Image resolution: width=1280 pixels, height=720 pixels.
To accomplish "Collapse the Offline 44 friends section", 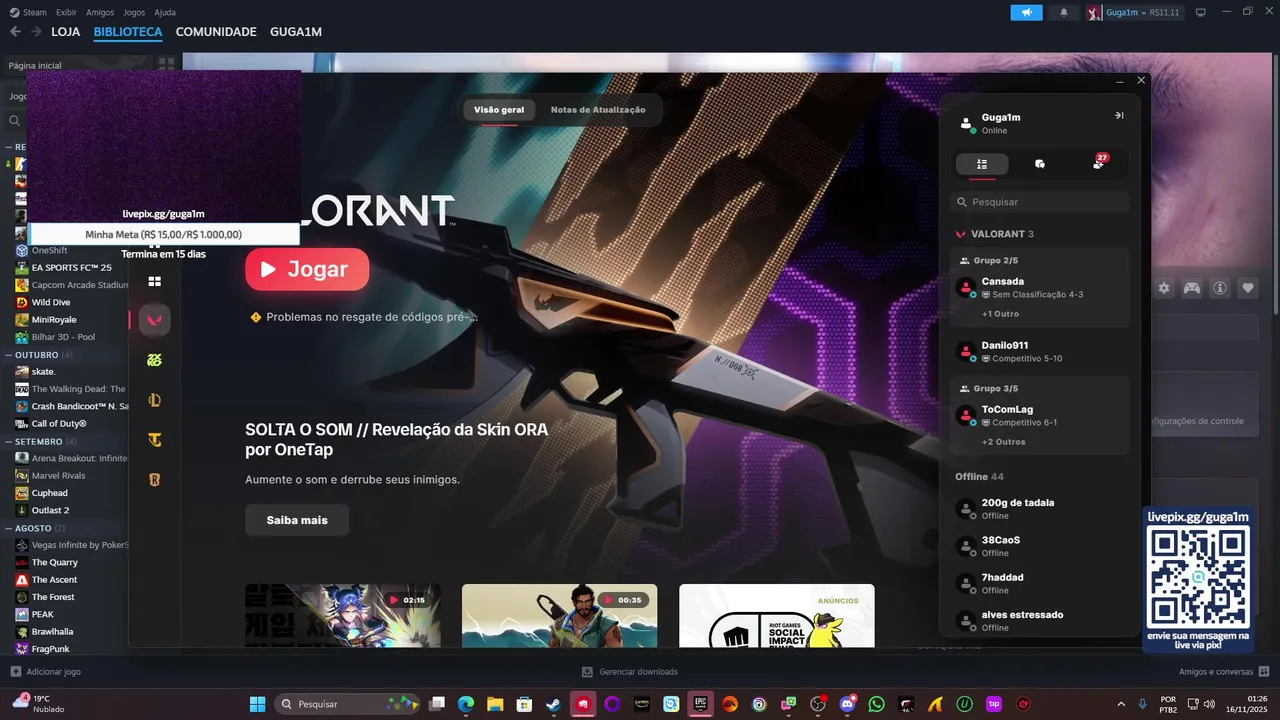I will pyautogui.click(x=979, y=477).
